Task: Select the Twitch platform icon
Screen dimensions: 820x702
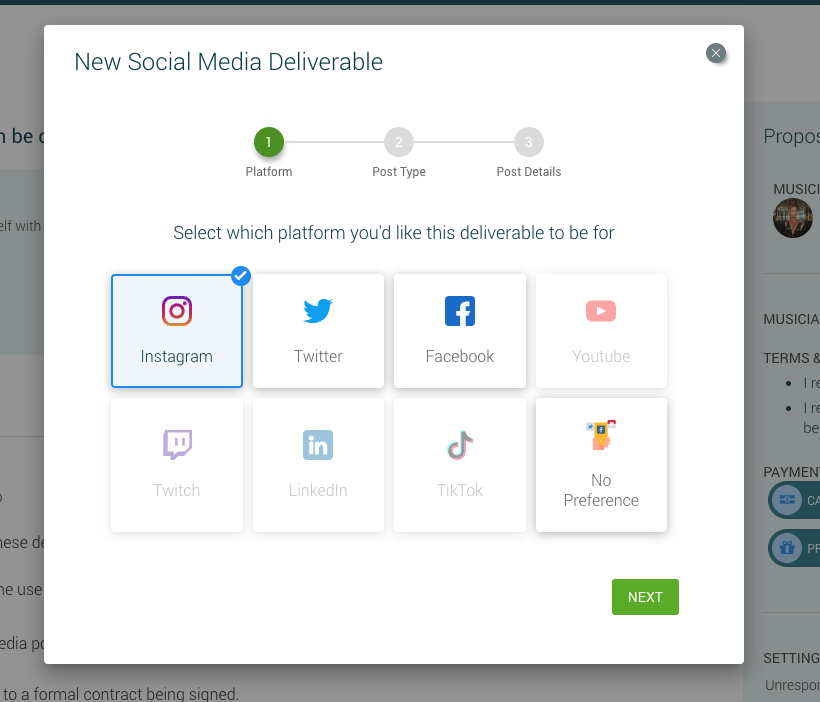Action: pyautogui.click(x=176, y=445)
